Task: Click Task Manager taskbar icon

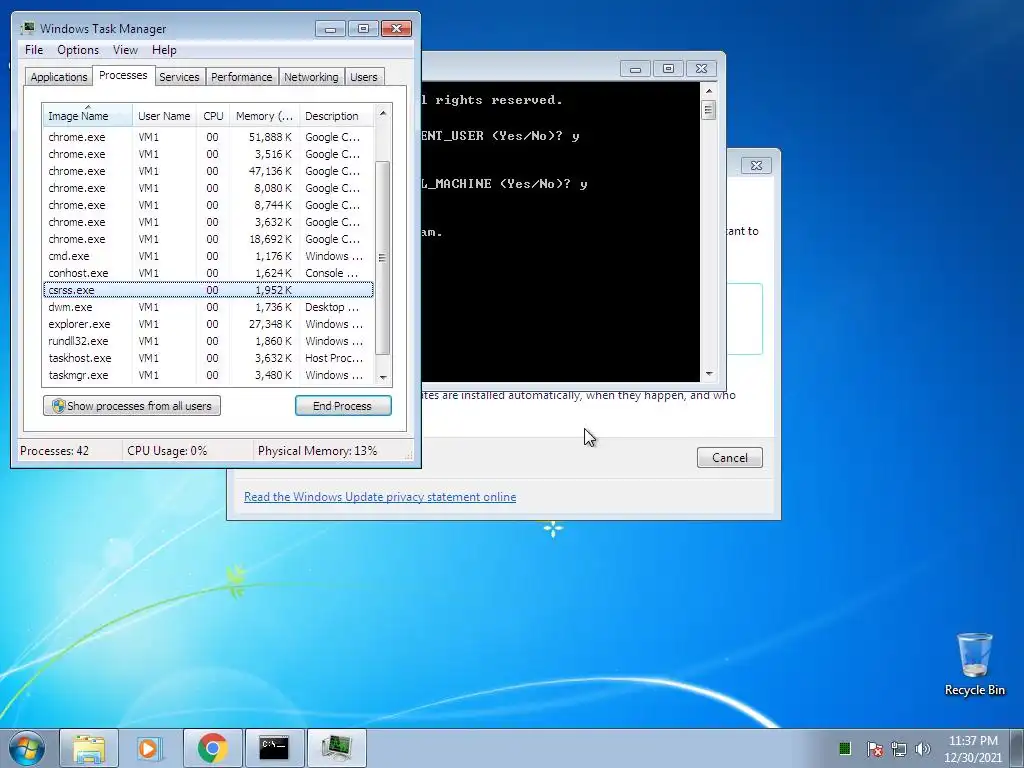Action: 336,748
